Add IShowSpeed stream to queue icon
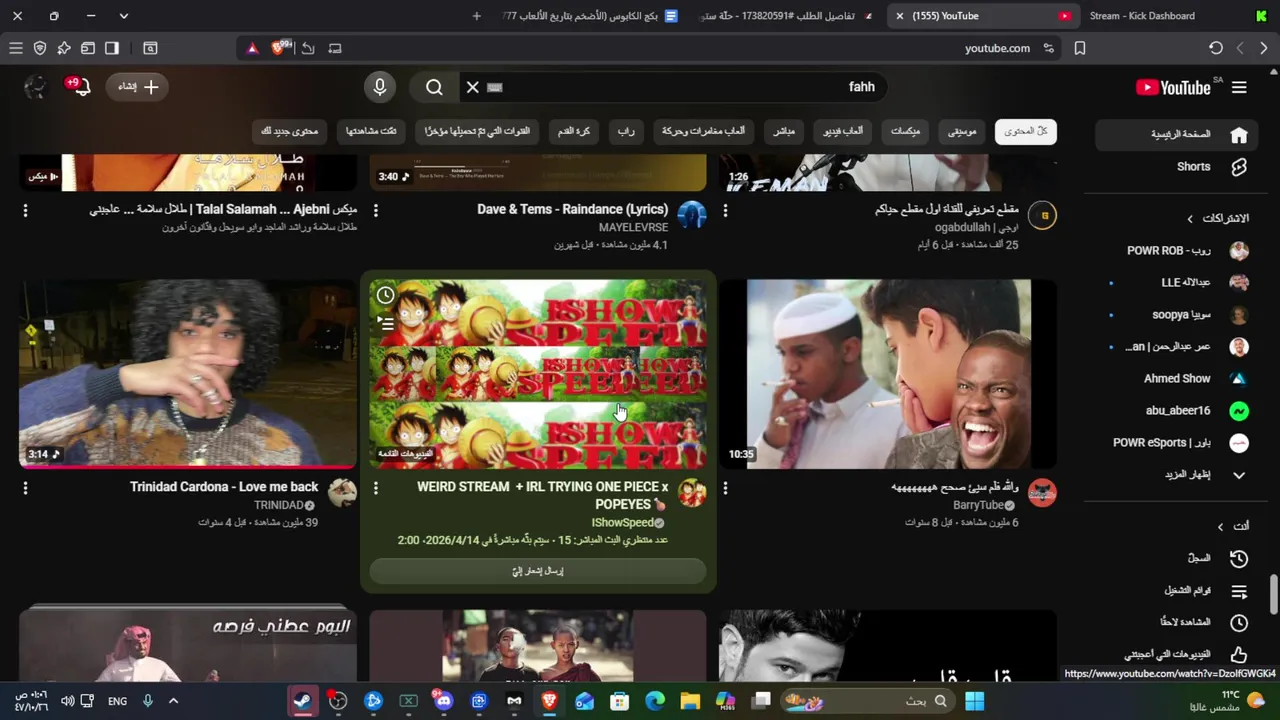Image resolution: width=1280 pixels, height=720 pixels. 385,323
